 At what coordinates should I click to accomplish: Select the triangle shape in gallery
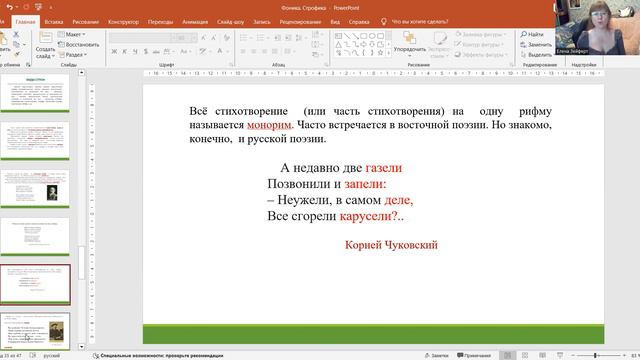pos(338,44)
